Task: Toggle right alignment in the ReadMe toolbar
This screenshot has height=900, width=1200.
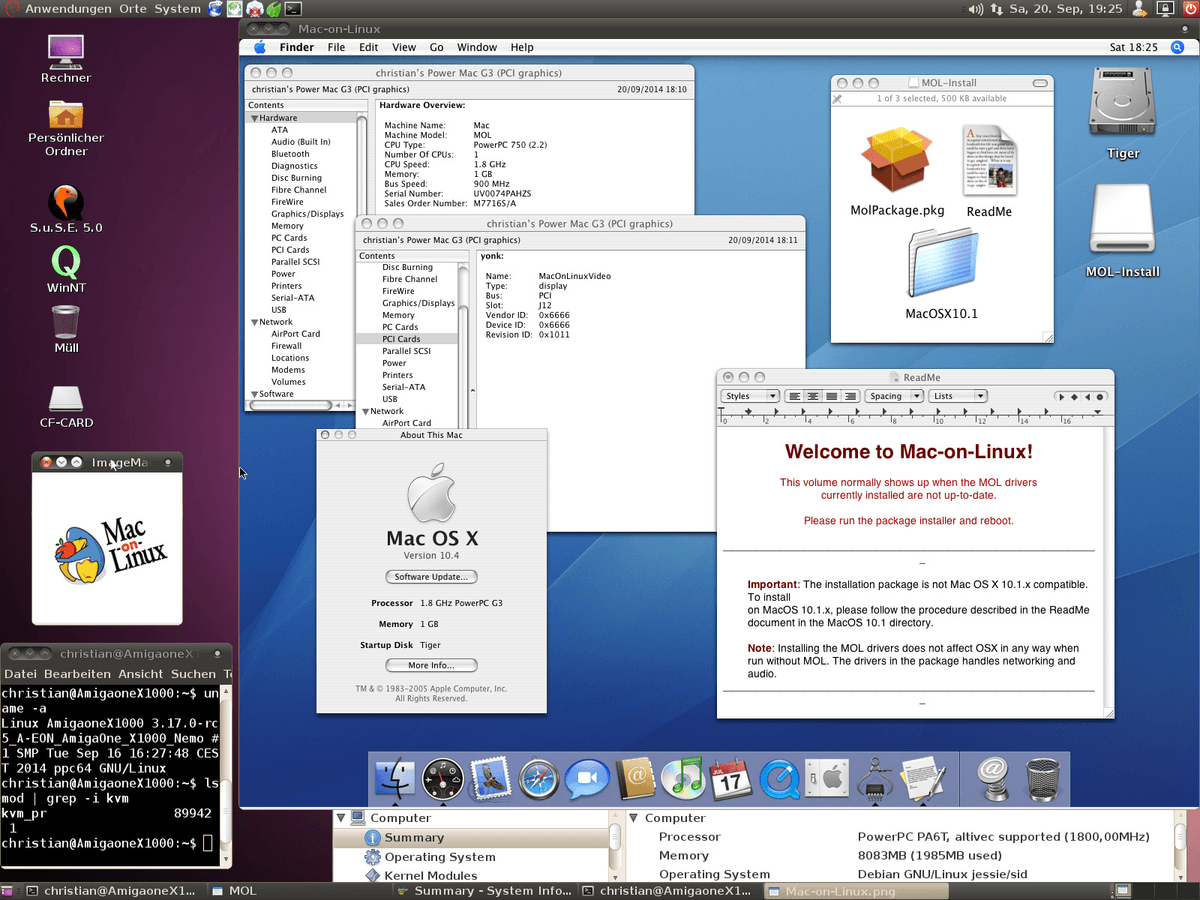Action: coord(850,395)
